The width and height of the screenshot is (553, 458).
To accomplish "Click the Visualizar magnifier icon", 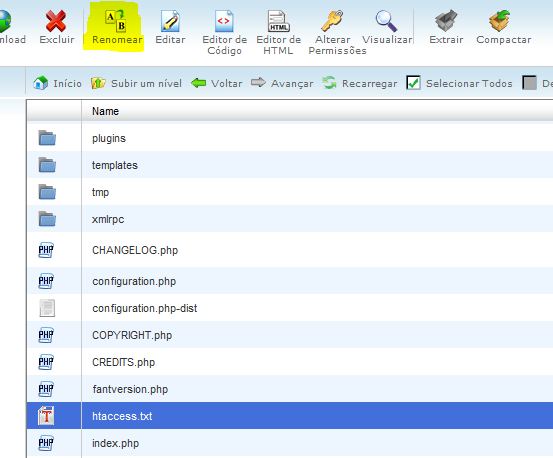I will (x=386, y=21).
